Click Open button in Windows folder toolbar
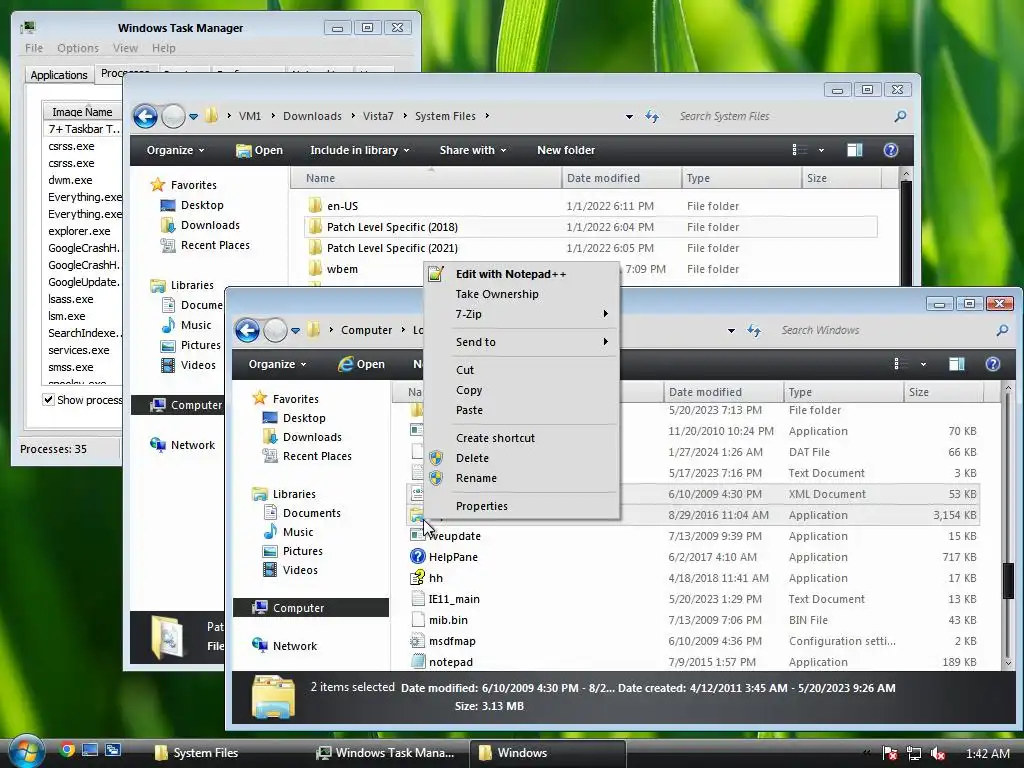The image size is (1024, 768). coord(361,364)
